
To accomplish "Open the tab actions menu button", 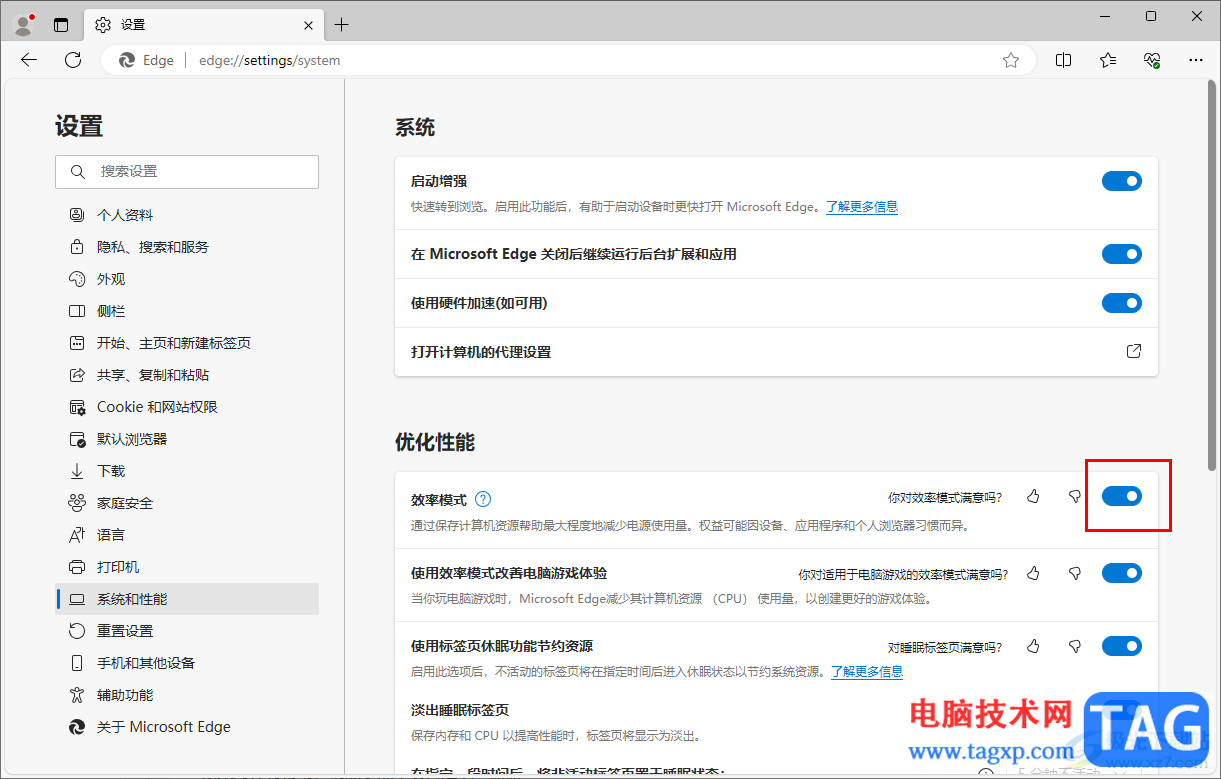I will [61, 24].
